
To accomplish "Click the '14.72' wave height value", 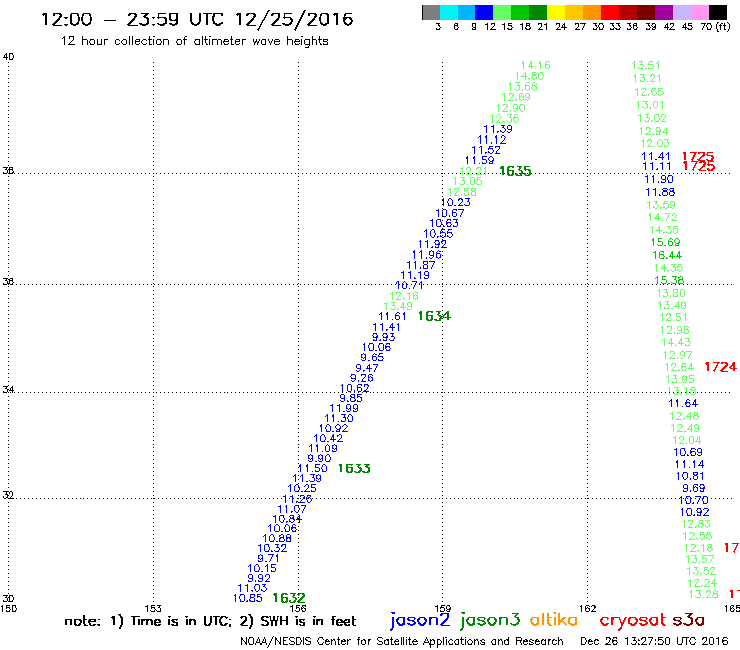I will click(663, 217).
